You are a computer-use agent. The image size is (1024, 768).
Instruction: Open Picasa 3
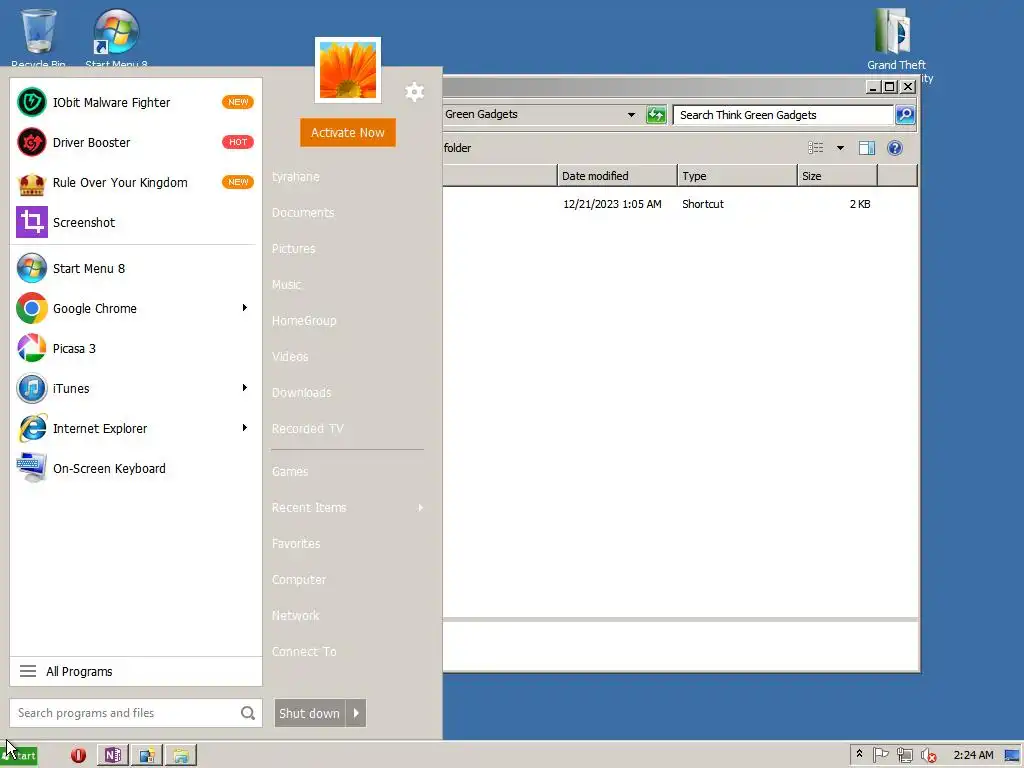coord(136,348)
